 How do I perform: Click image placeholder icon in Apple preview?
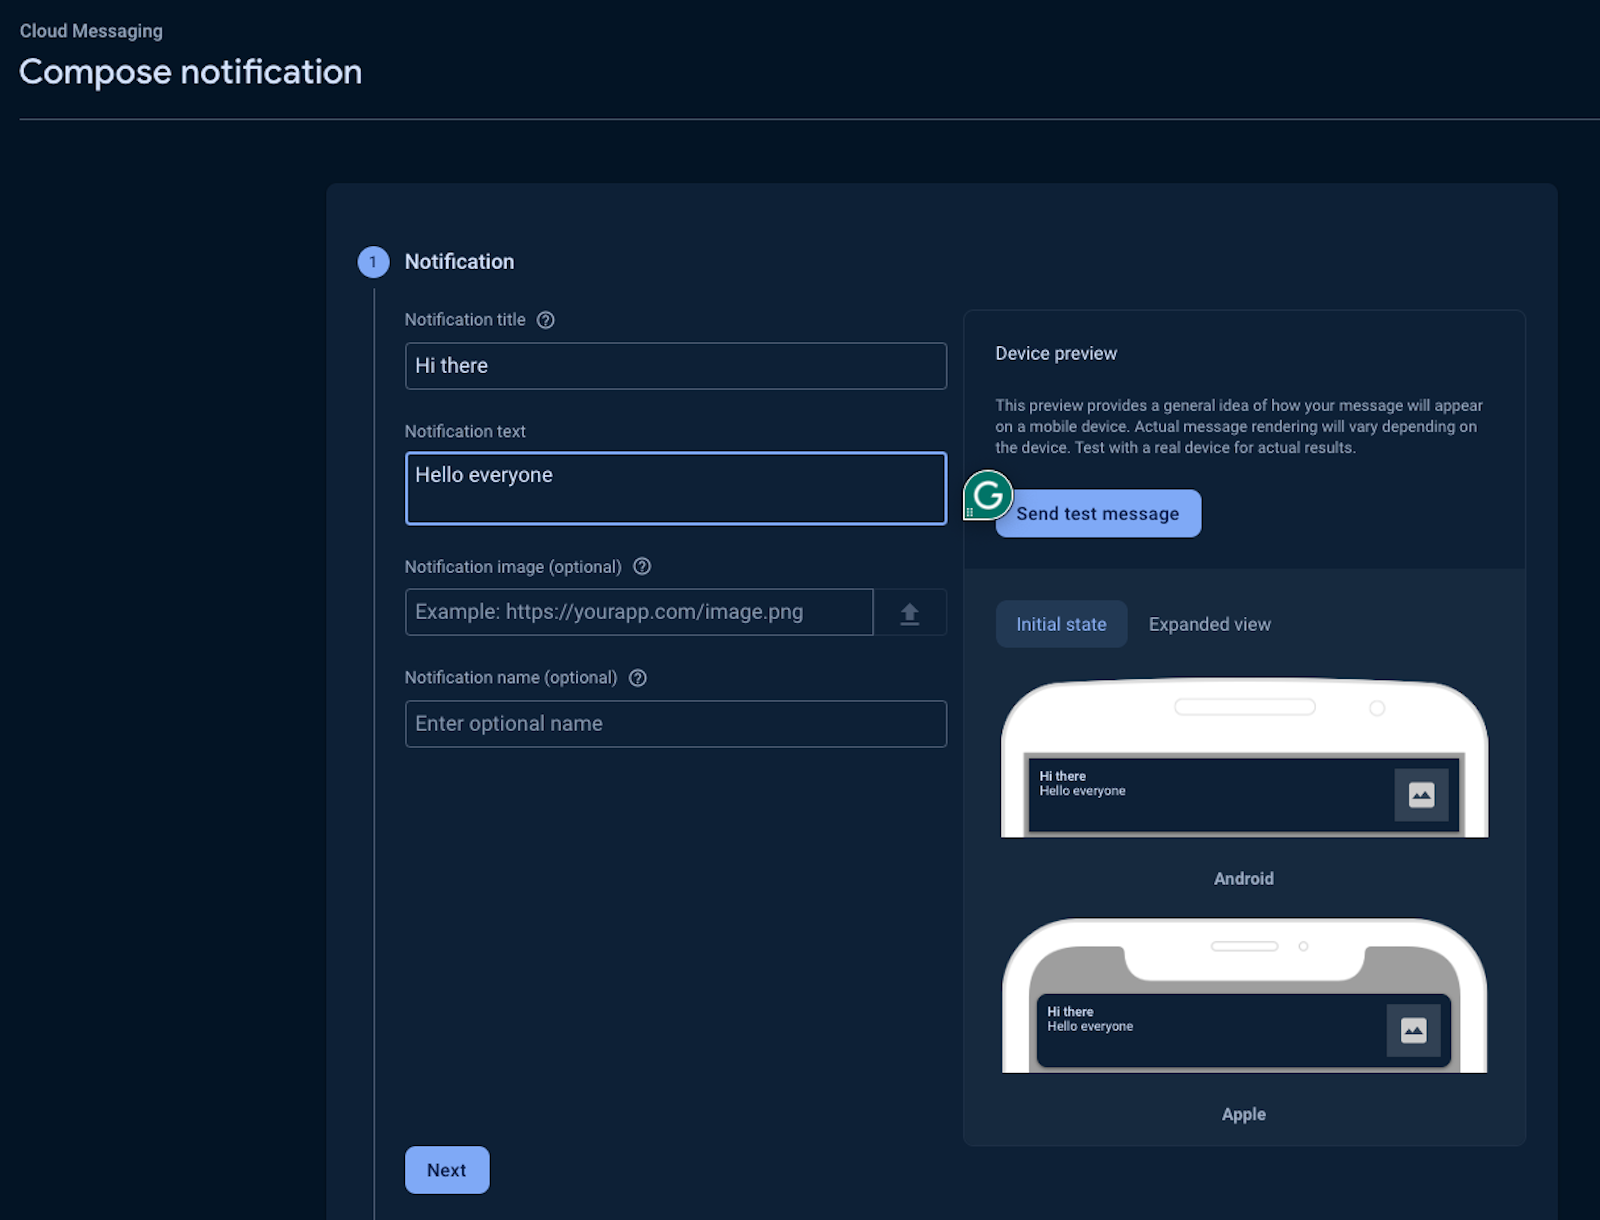point(1412,1030)
